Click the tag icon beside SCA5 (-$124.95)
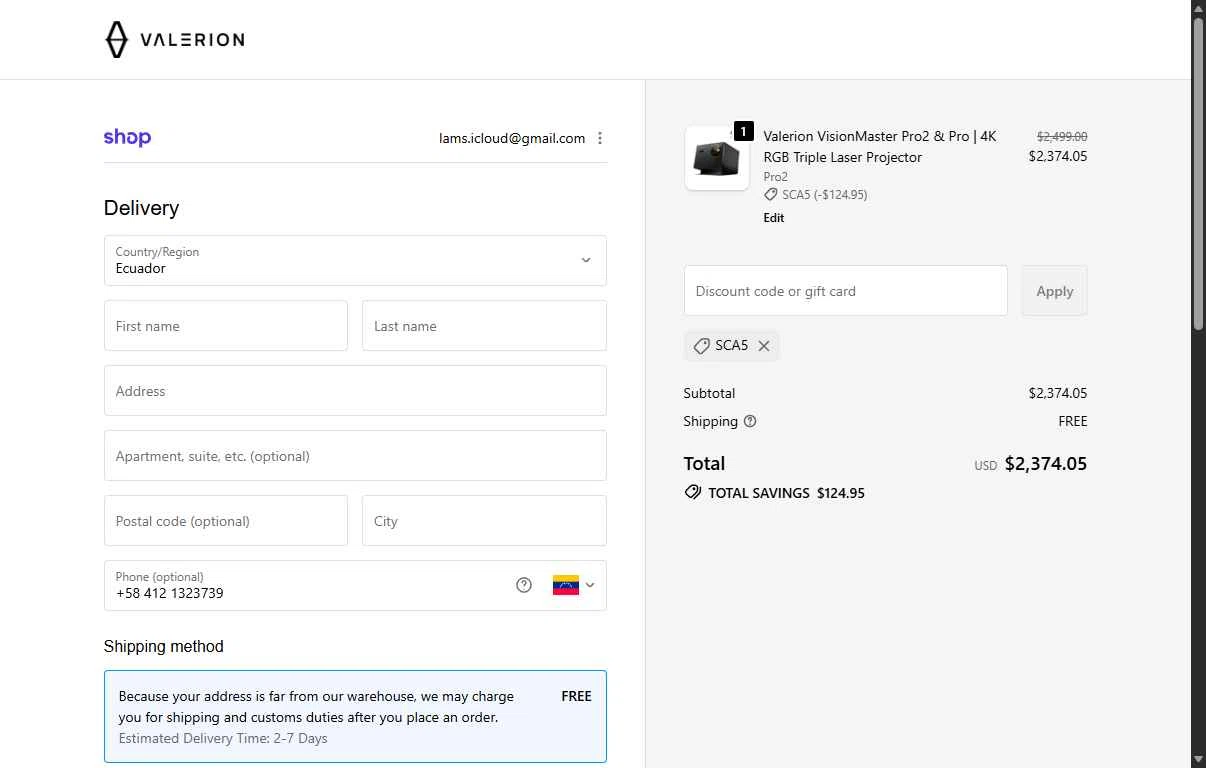Screen dimensions: 1206x768 (x=771, y=195)
